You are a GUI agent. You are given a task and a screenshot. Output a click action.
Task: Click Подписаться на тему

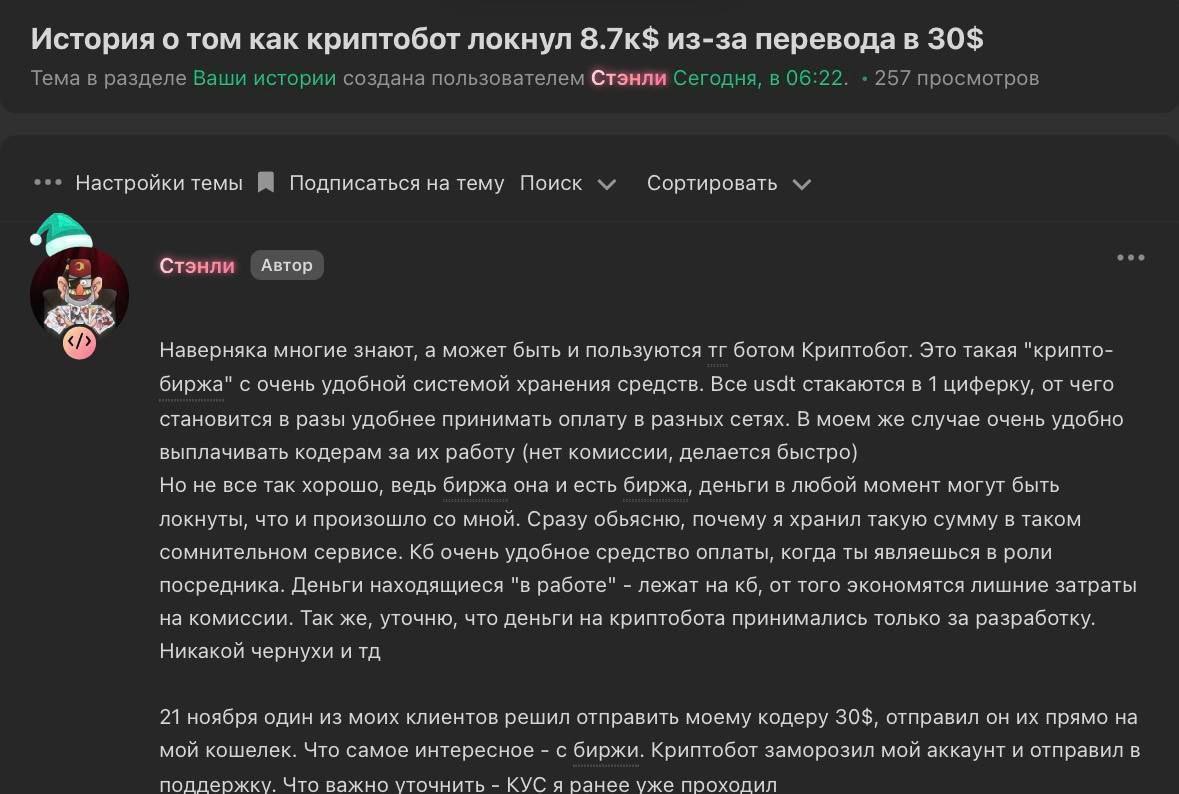tap(396, 183)
